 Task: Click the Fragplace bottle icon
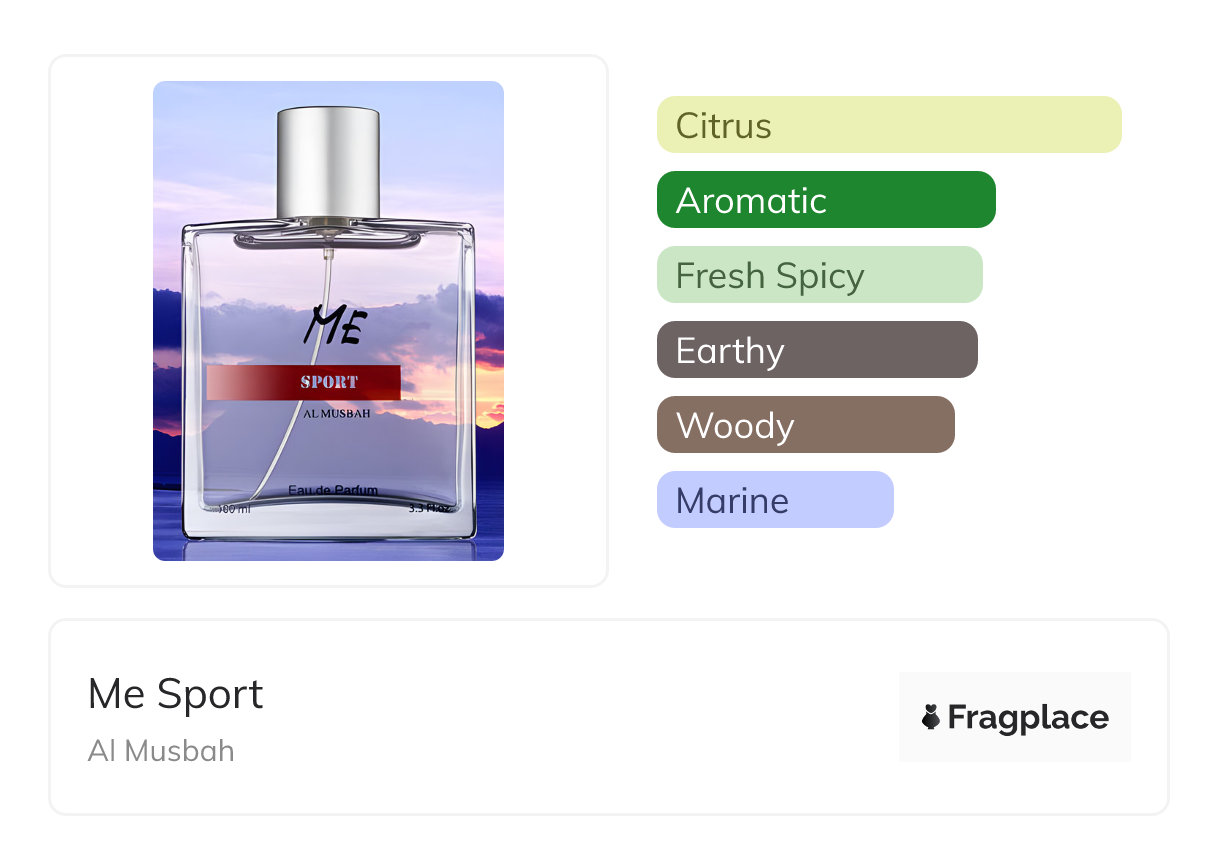(931, 717)
